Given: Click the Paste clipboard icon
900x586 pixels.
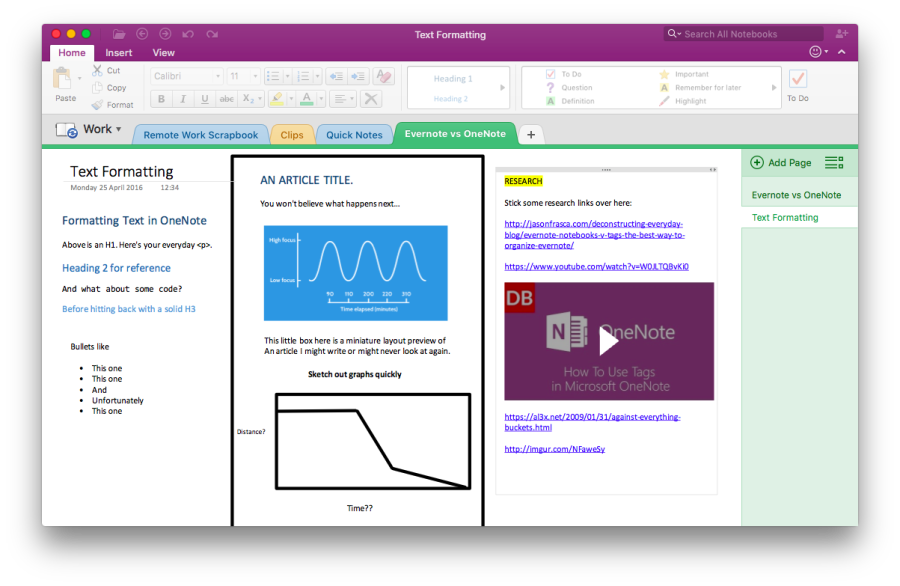Looking at the screenshot, I should (x=62, y=79).
